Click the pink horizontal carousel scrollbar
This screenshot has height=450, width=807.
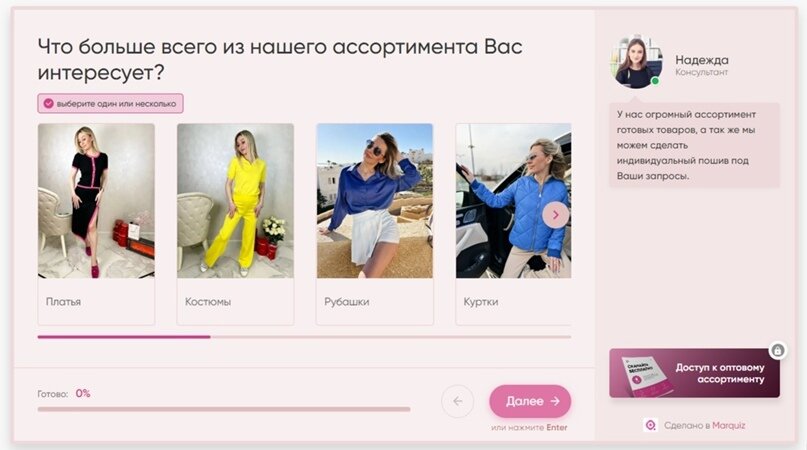[x=124, y=337]
